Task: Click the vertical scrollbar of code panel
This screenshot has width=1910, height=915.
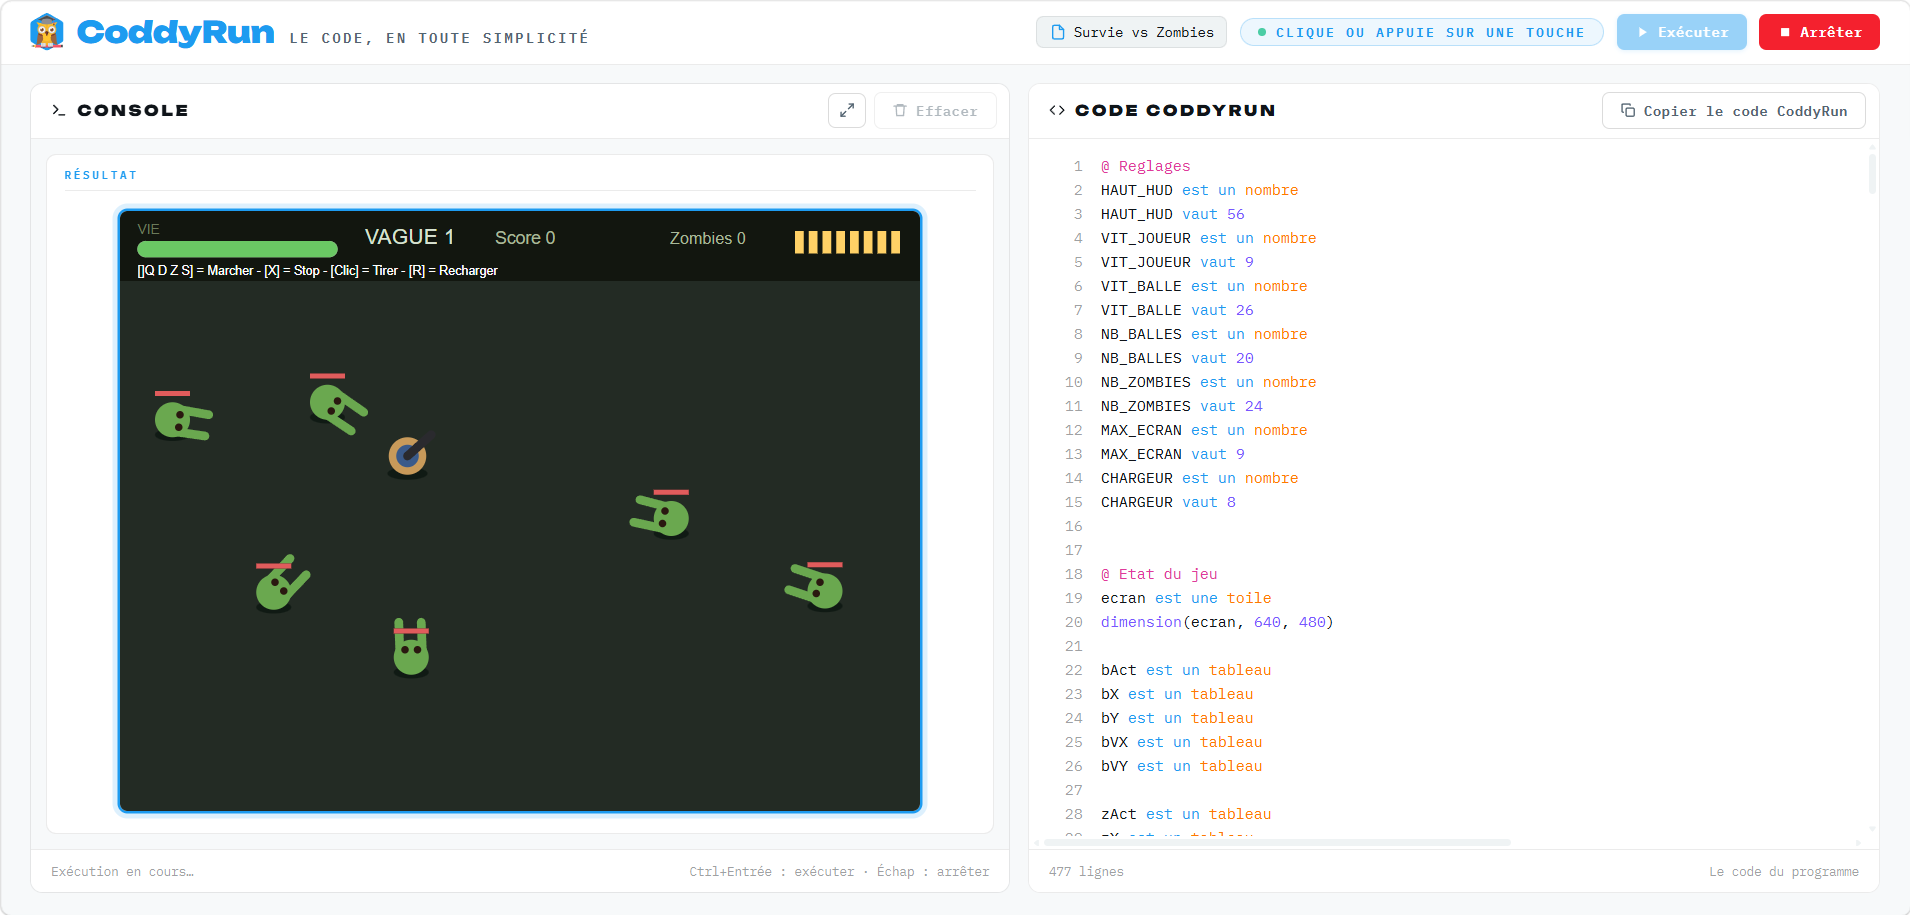Action: [x=1872, y=170]
